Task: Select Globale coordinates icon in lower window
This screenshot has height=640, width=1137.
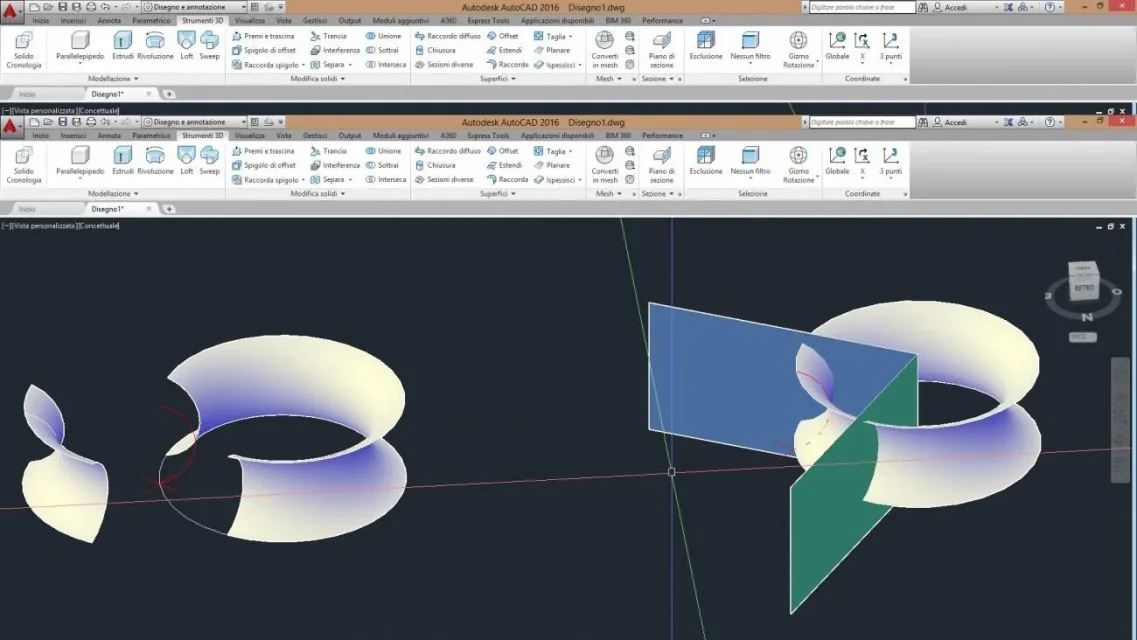Action: coord(837,161)
